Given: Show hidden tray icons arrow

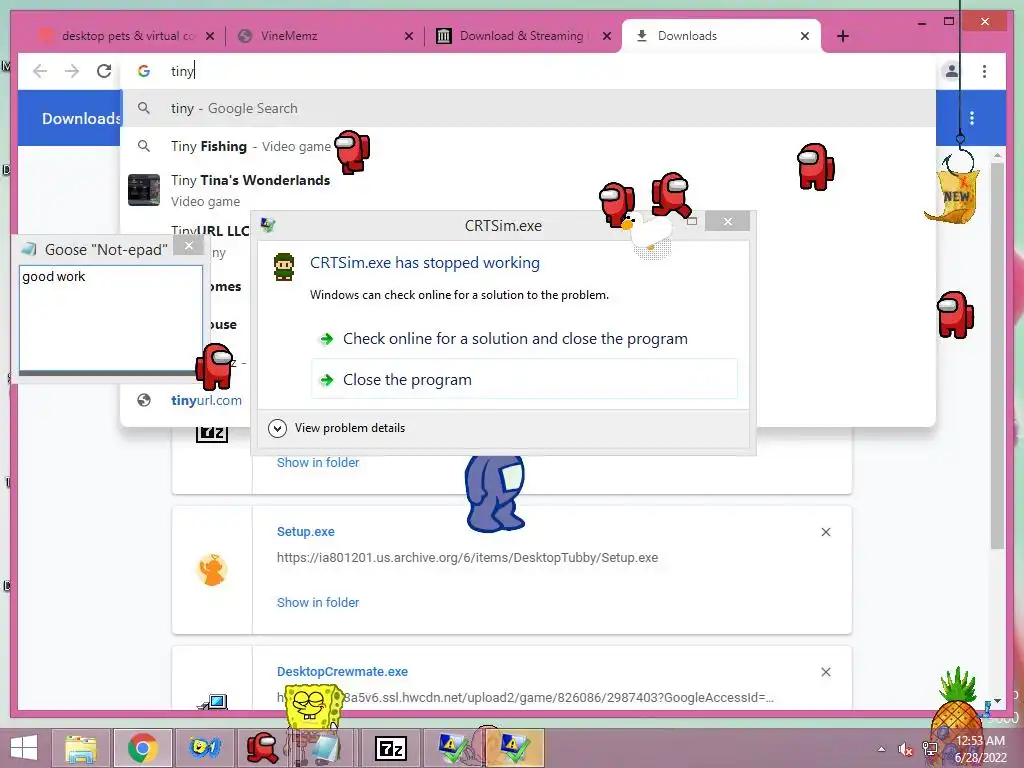Looking at the screenshot, I should pos(881,748).
